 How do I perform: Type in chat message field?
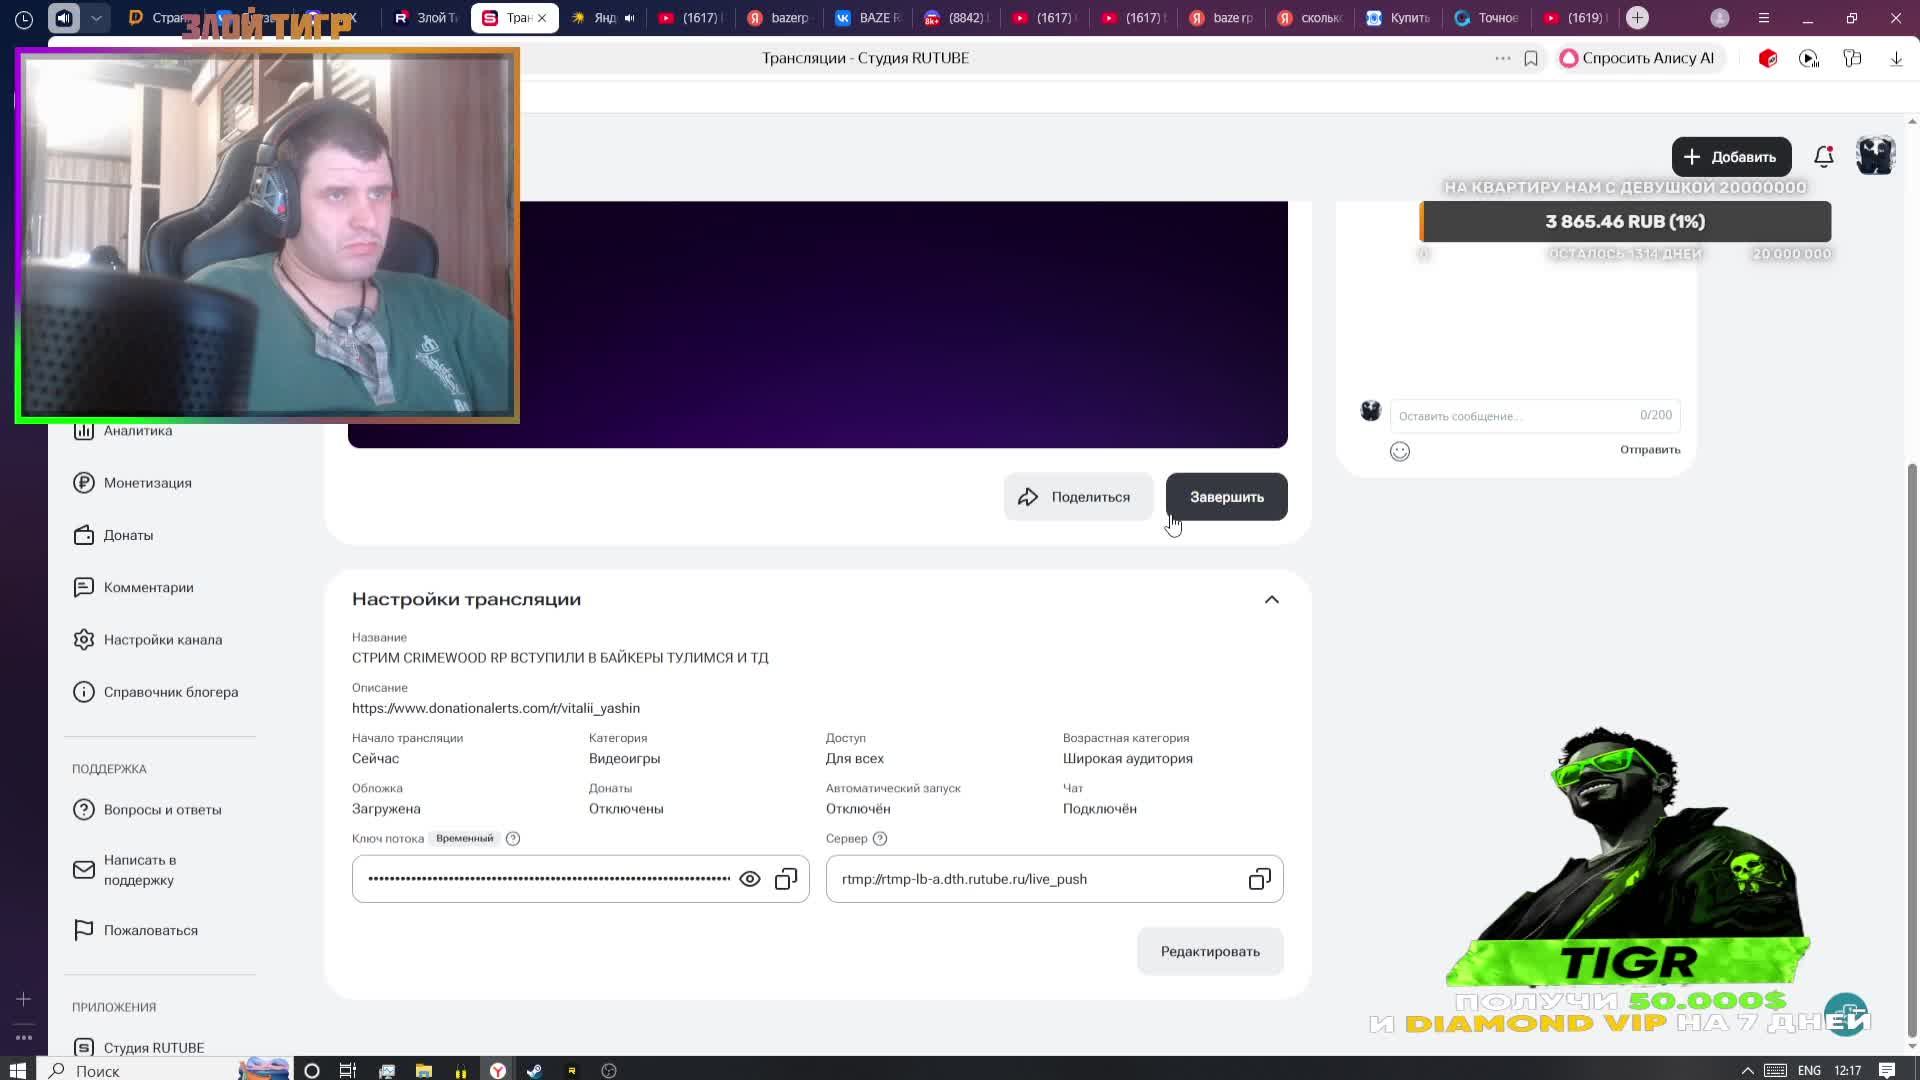click(1510, 416)
